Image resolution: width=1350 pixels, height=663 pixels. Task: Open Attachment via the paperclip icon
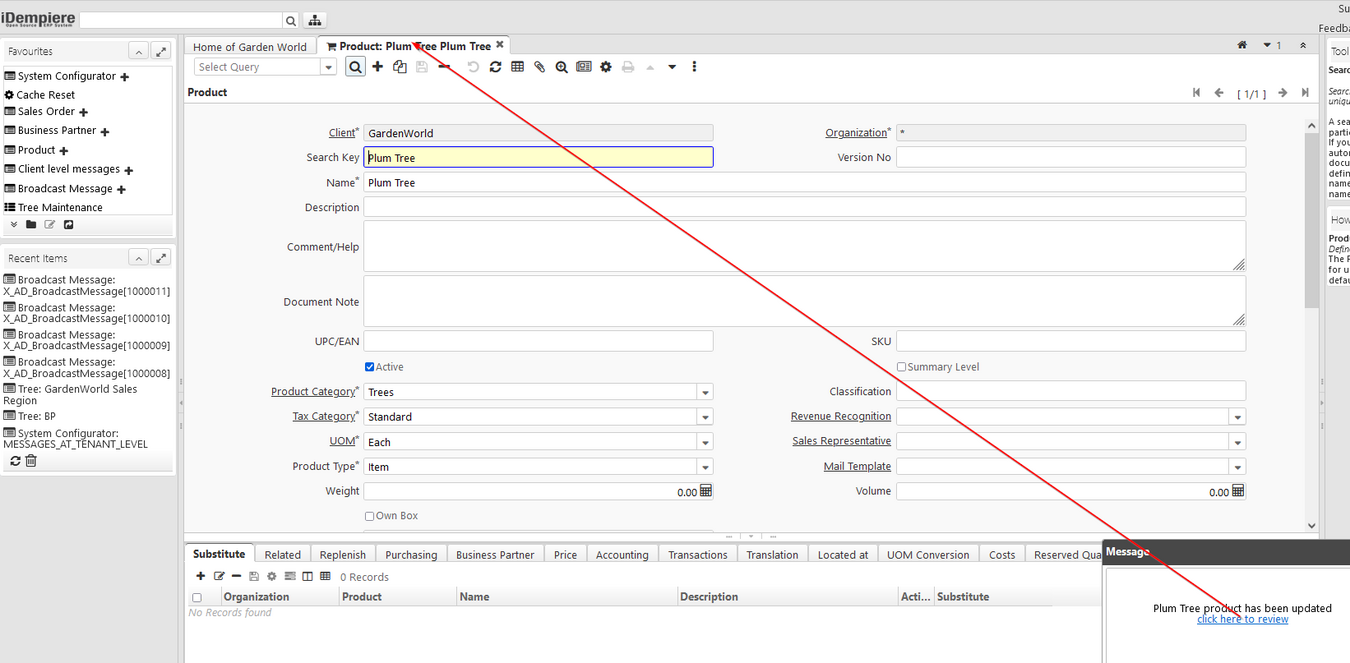[x=539, y=67]
